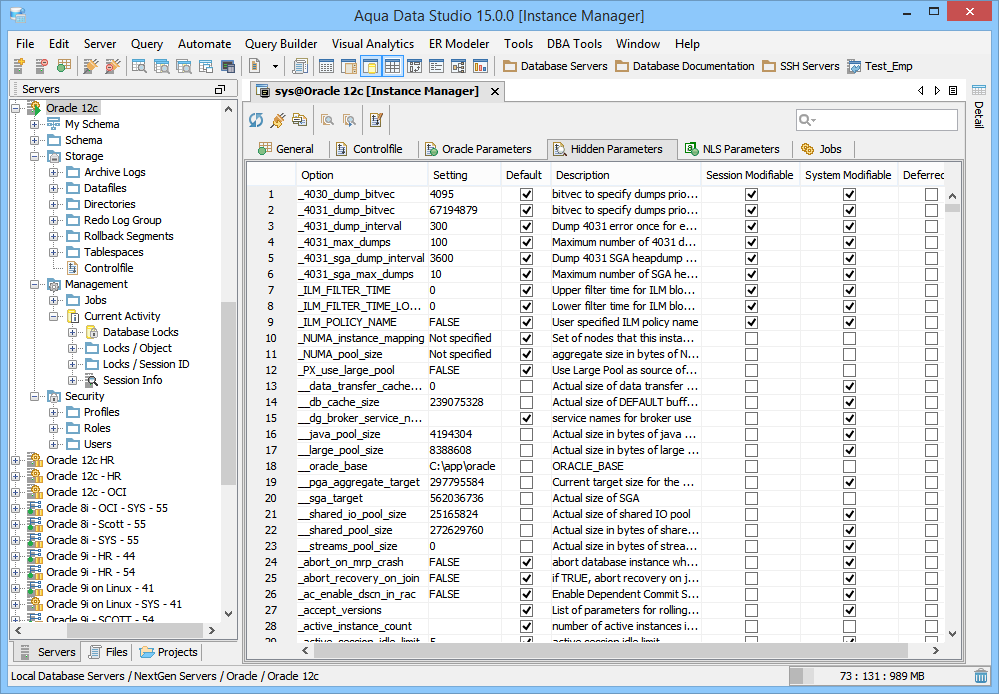
Task: Click the disconnect plug toolbar icon
Action: (x=113, y=66)
